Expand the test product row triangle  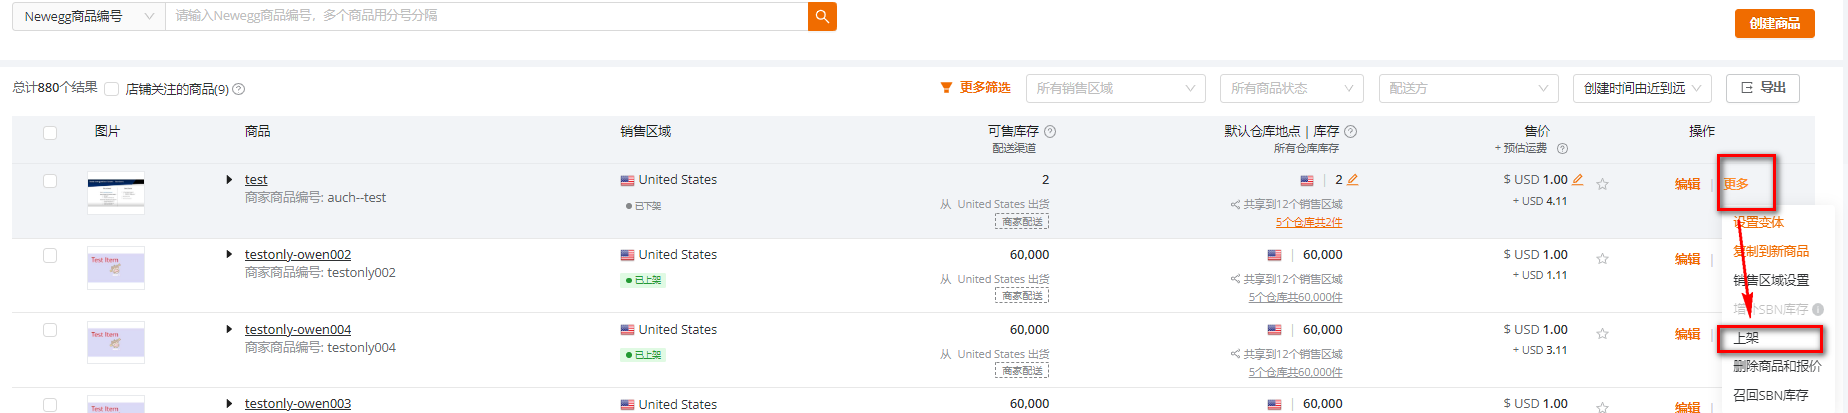[229, 180]
